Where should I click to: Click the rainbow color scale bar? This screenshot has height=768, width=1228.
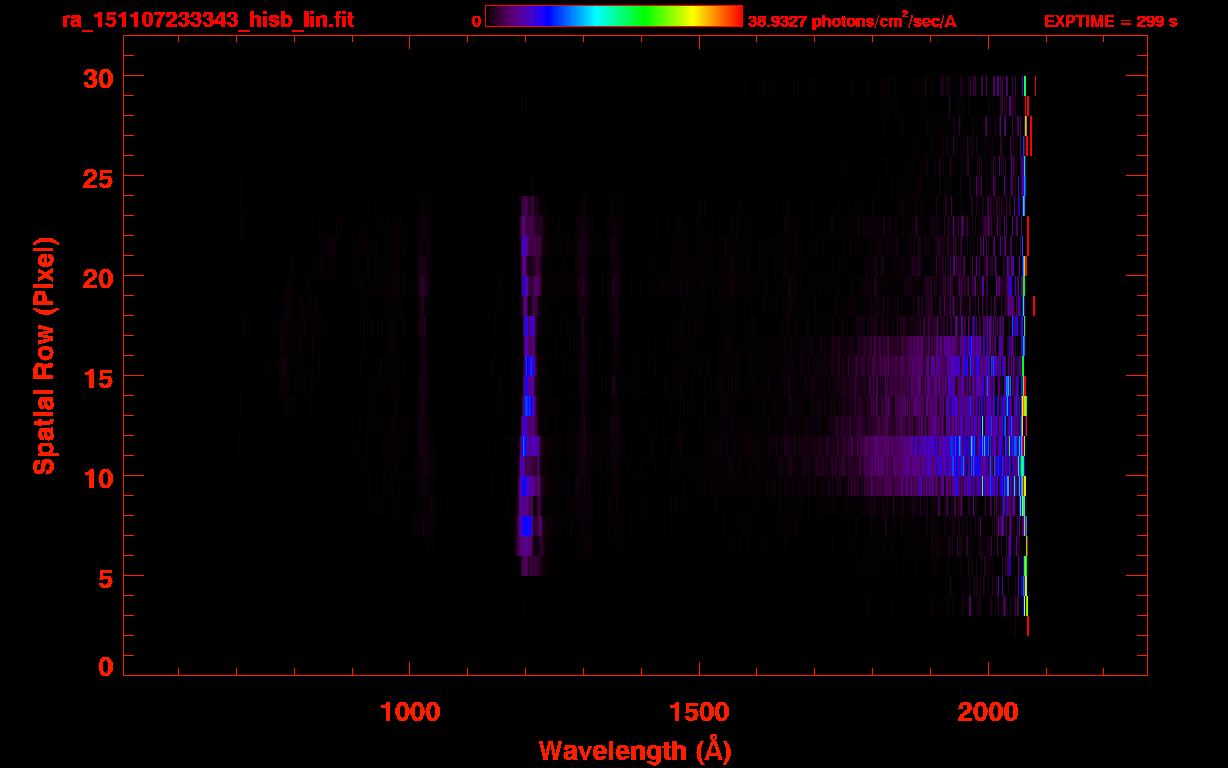click(x=614, y=16)
